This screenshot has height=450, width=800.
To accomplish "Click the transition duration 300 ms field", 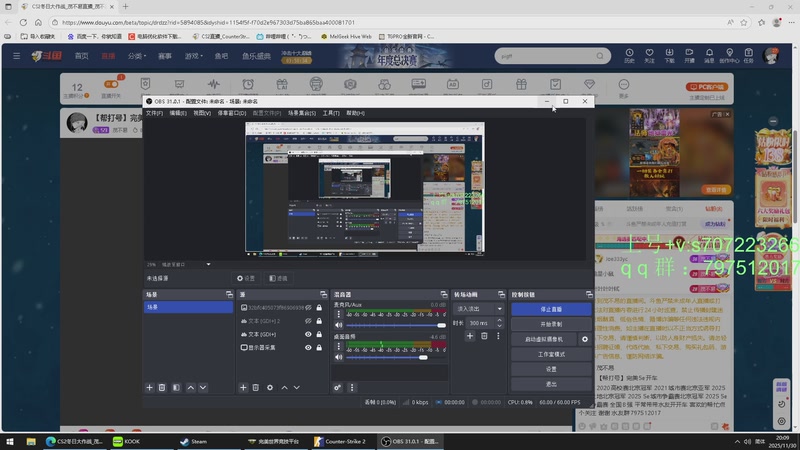I will click(480, 323).
